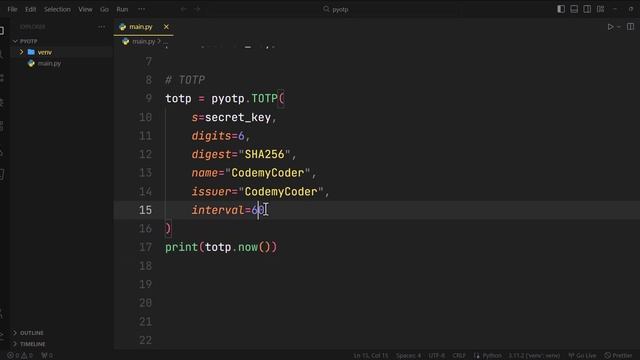640x360 pixels.
Task: Expand the Outline section
Action: (x=31, y=333)
